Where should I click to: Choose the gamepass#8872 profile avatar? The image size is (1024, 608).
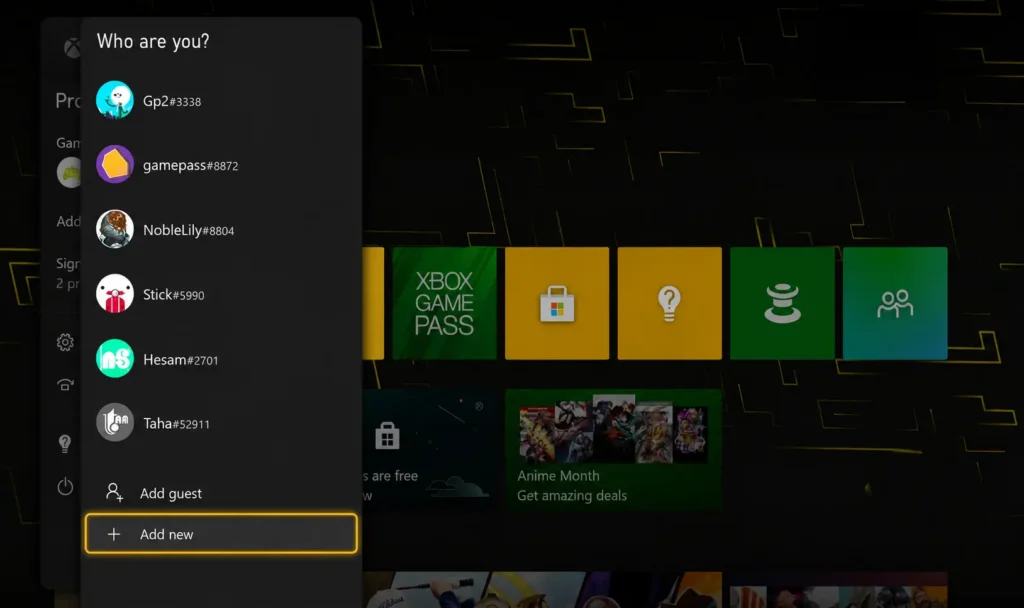tap(115, 165)
